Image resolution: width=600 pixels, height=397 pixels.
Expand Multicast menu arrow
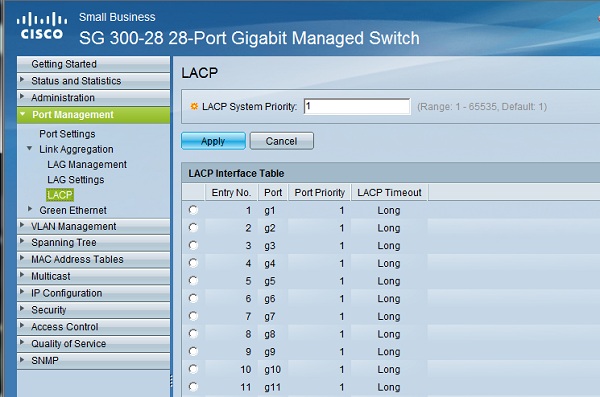click(x=22, y=275)
